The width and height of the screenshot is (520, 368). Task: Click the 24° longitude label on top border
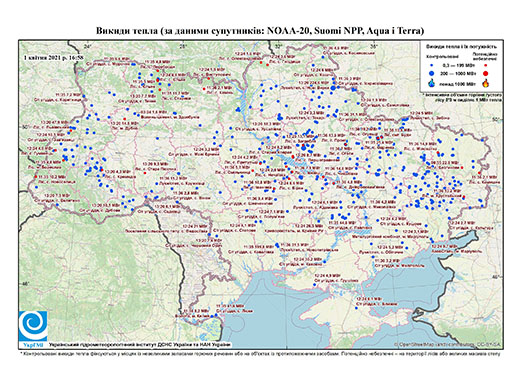click(x=88, y=46)
